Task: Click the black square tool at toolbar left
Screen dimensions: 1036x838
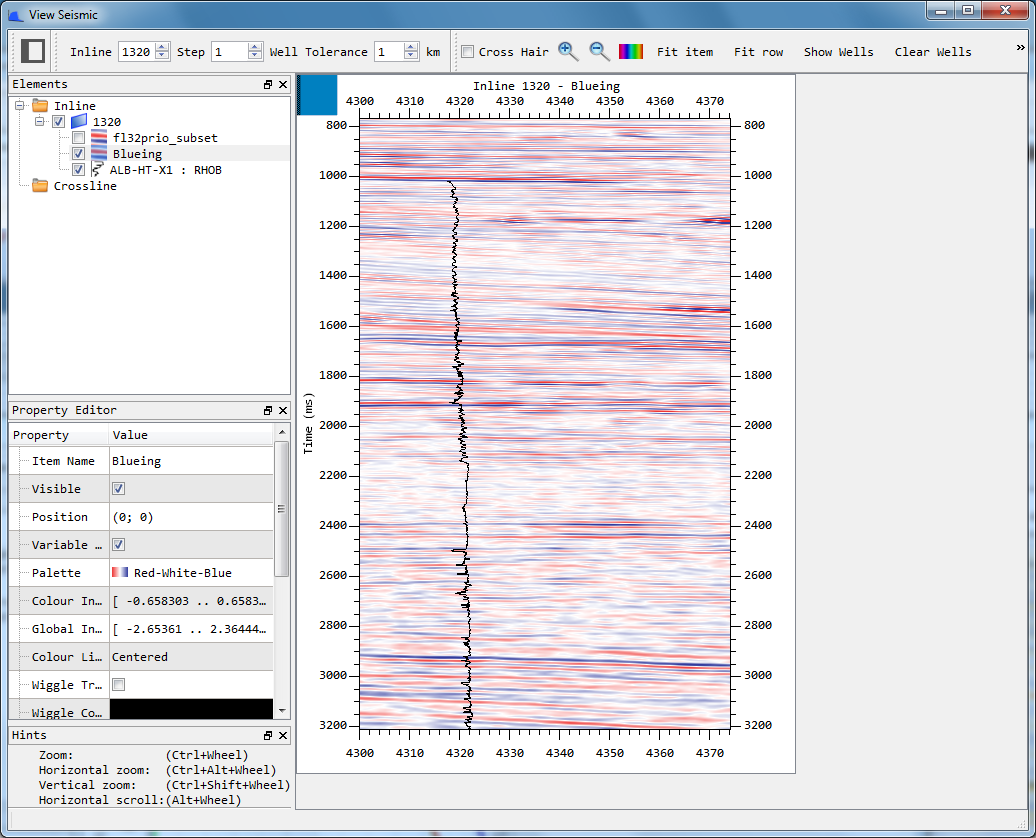Action: 34,50
